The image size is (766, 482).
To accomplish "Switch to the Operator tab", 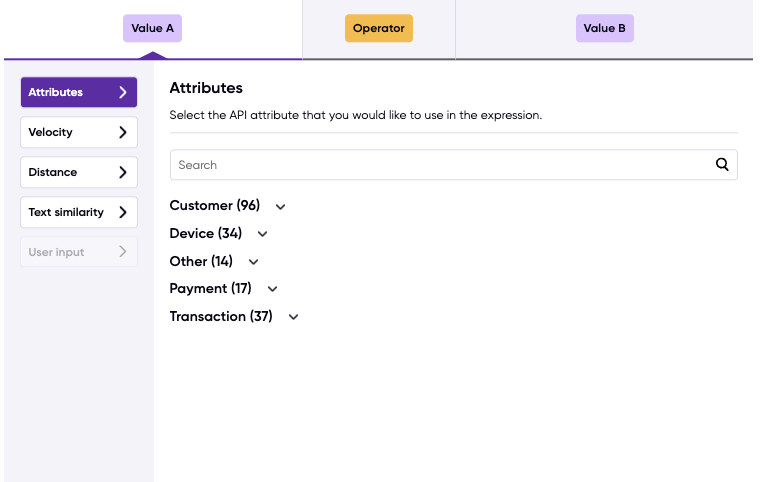I will (x=379, y=28).
